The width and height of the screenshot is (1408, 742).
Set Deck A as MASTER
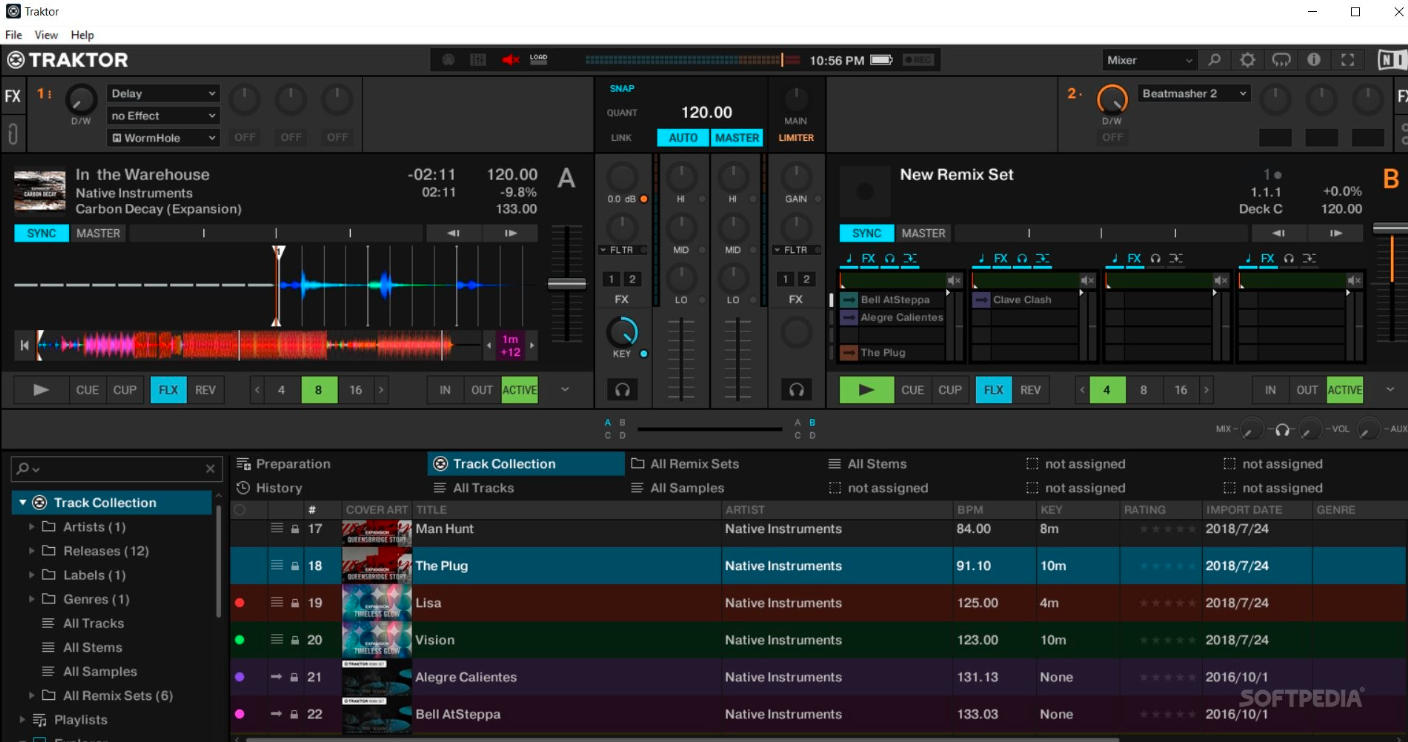[99, 233]
